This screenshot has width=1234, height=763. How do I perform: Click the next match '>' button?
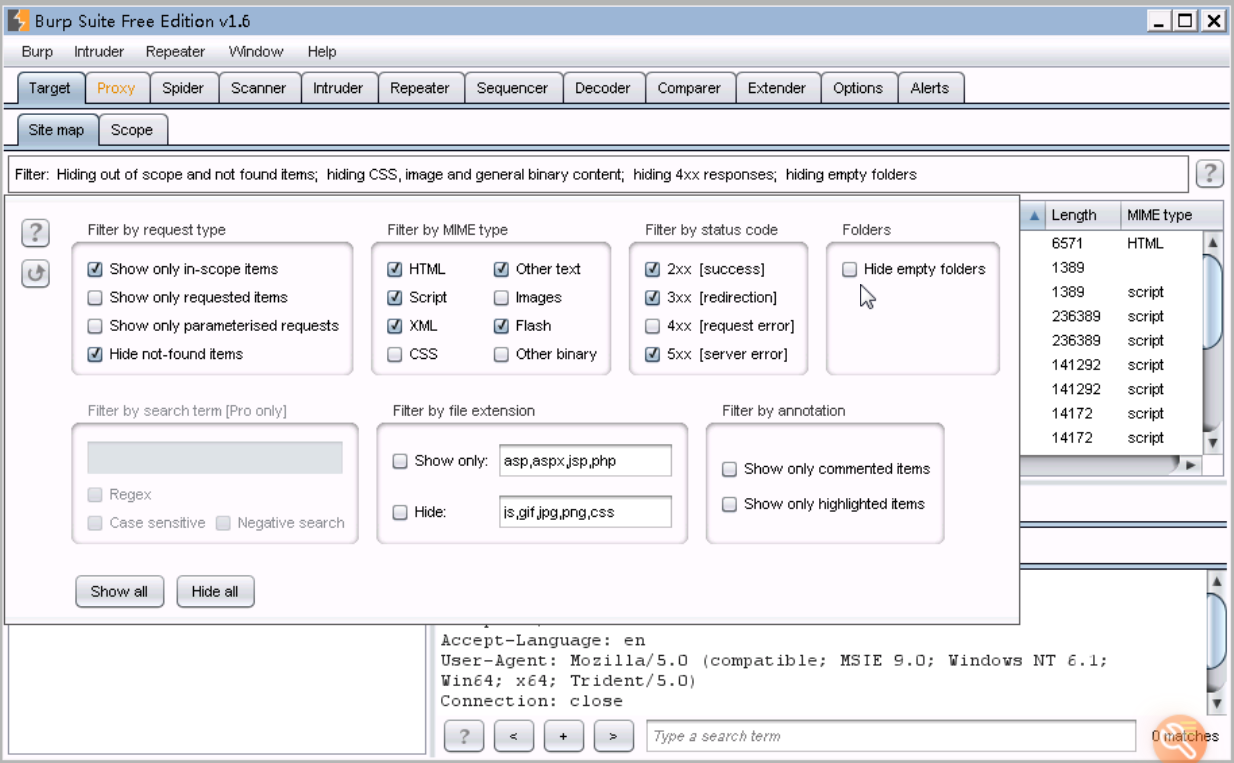pos(614,736)
